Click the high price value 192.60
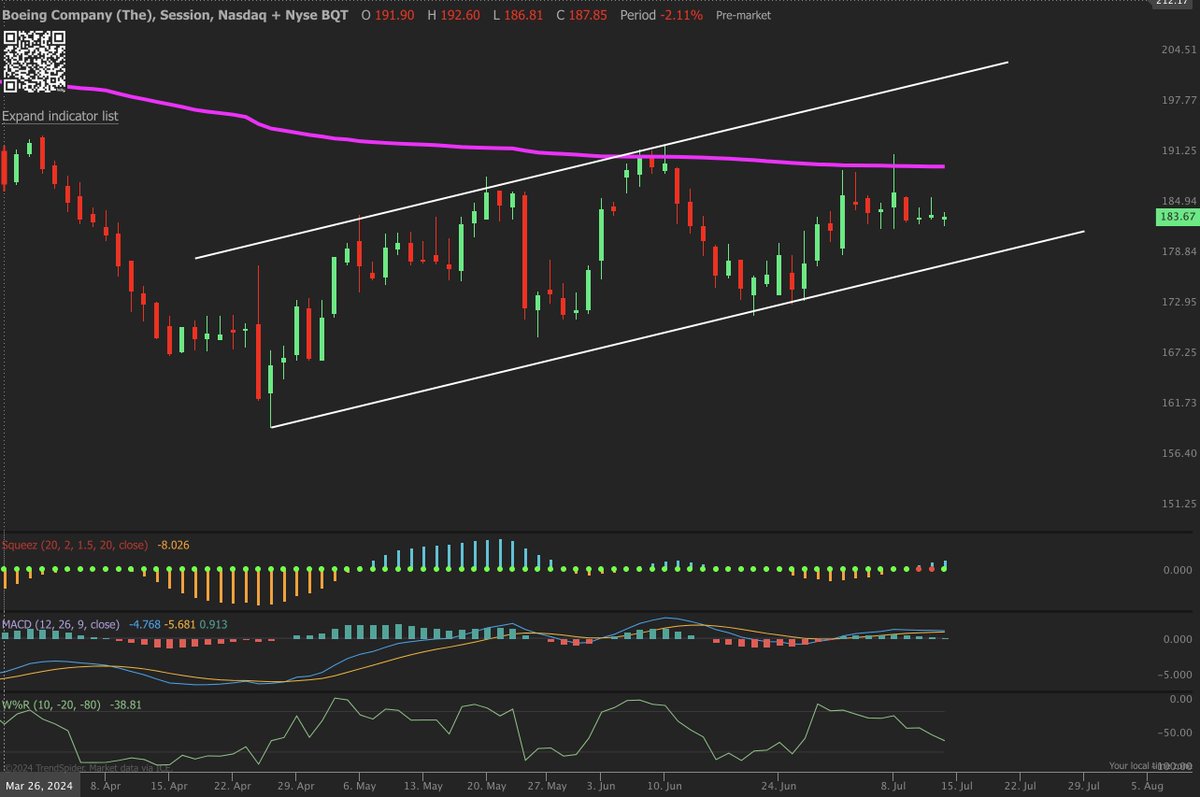Image resolution: width=1200 pixels, height=797 pixels. click(x=459, y=16)
